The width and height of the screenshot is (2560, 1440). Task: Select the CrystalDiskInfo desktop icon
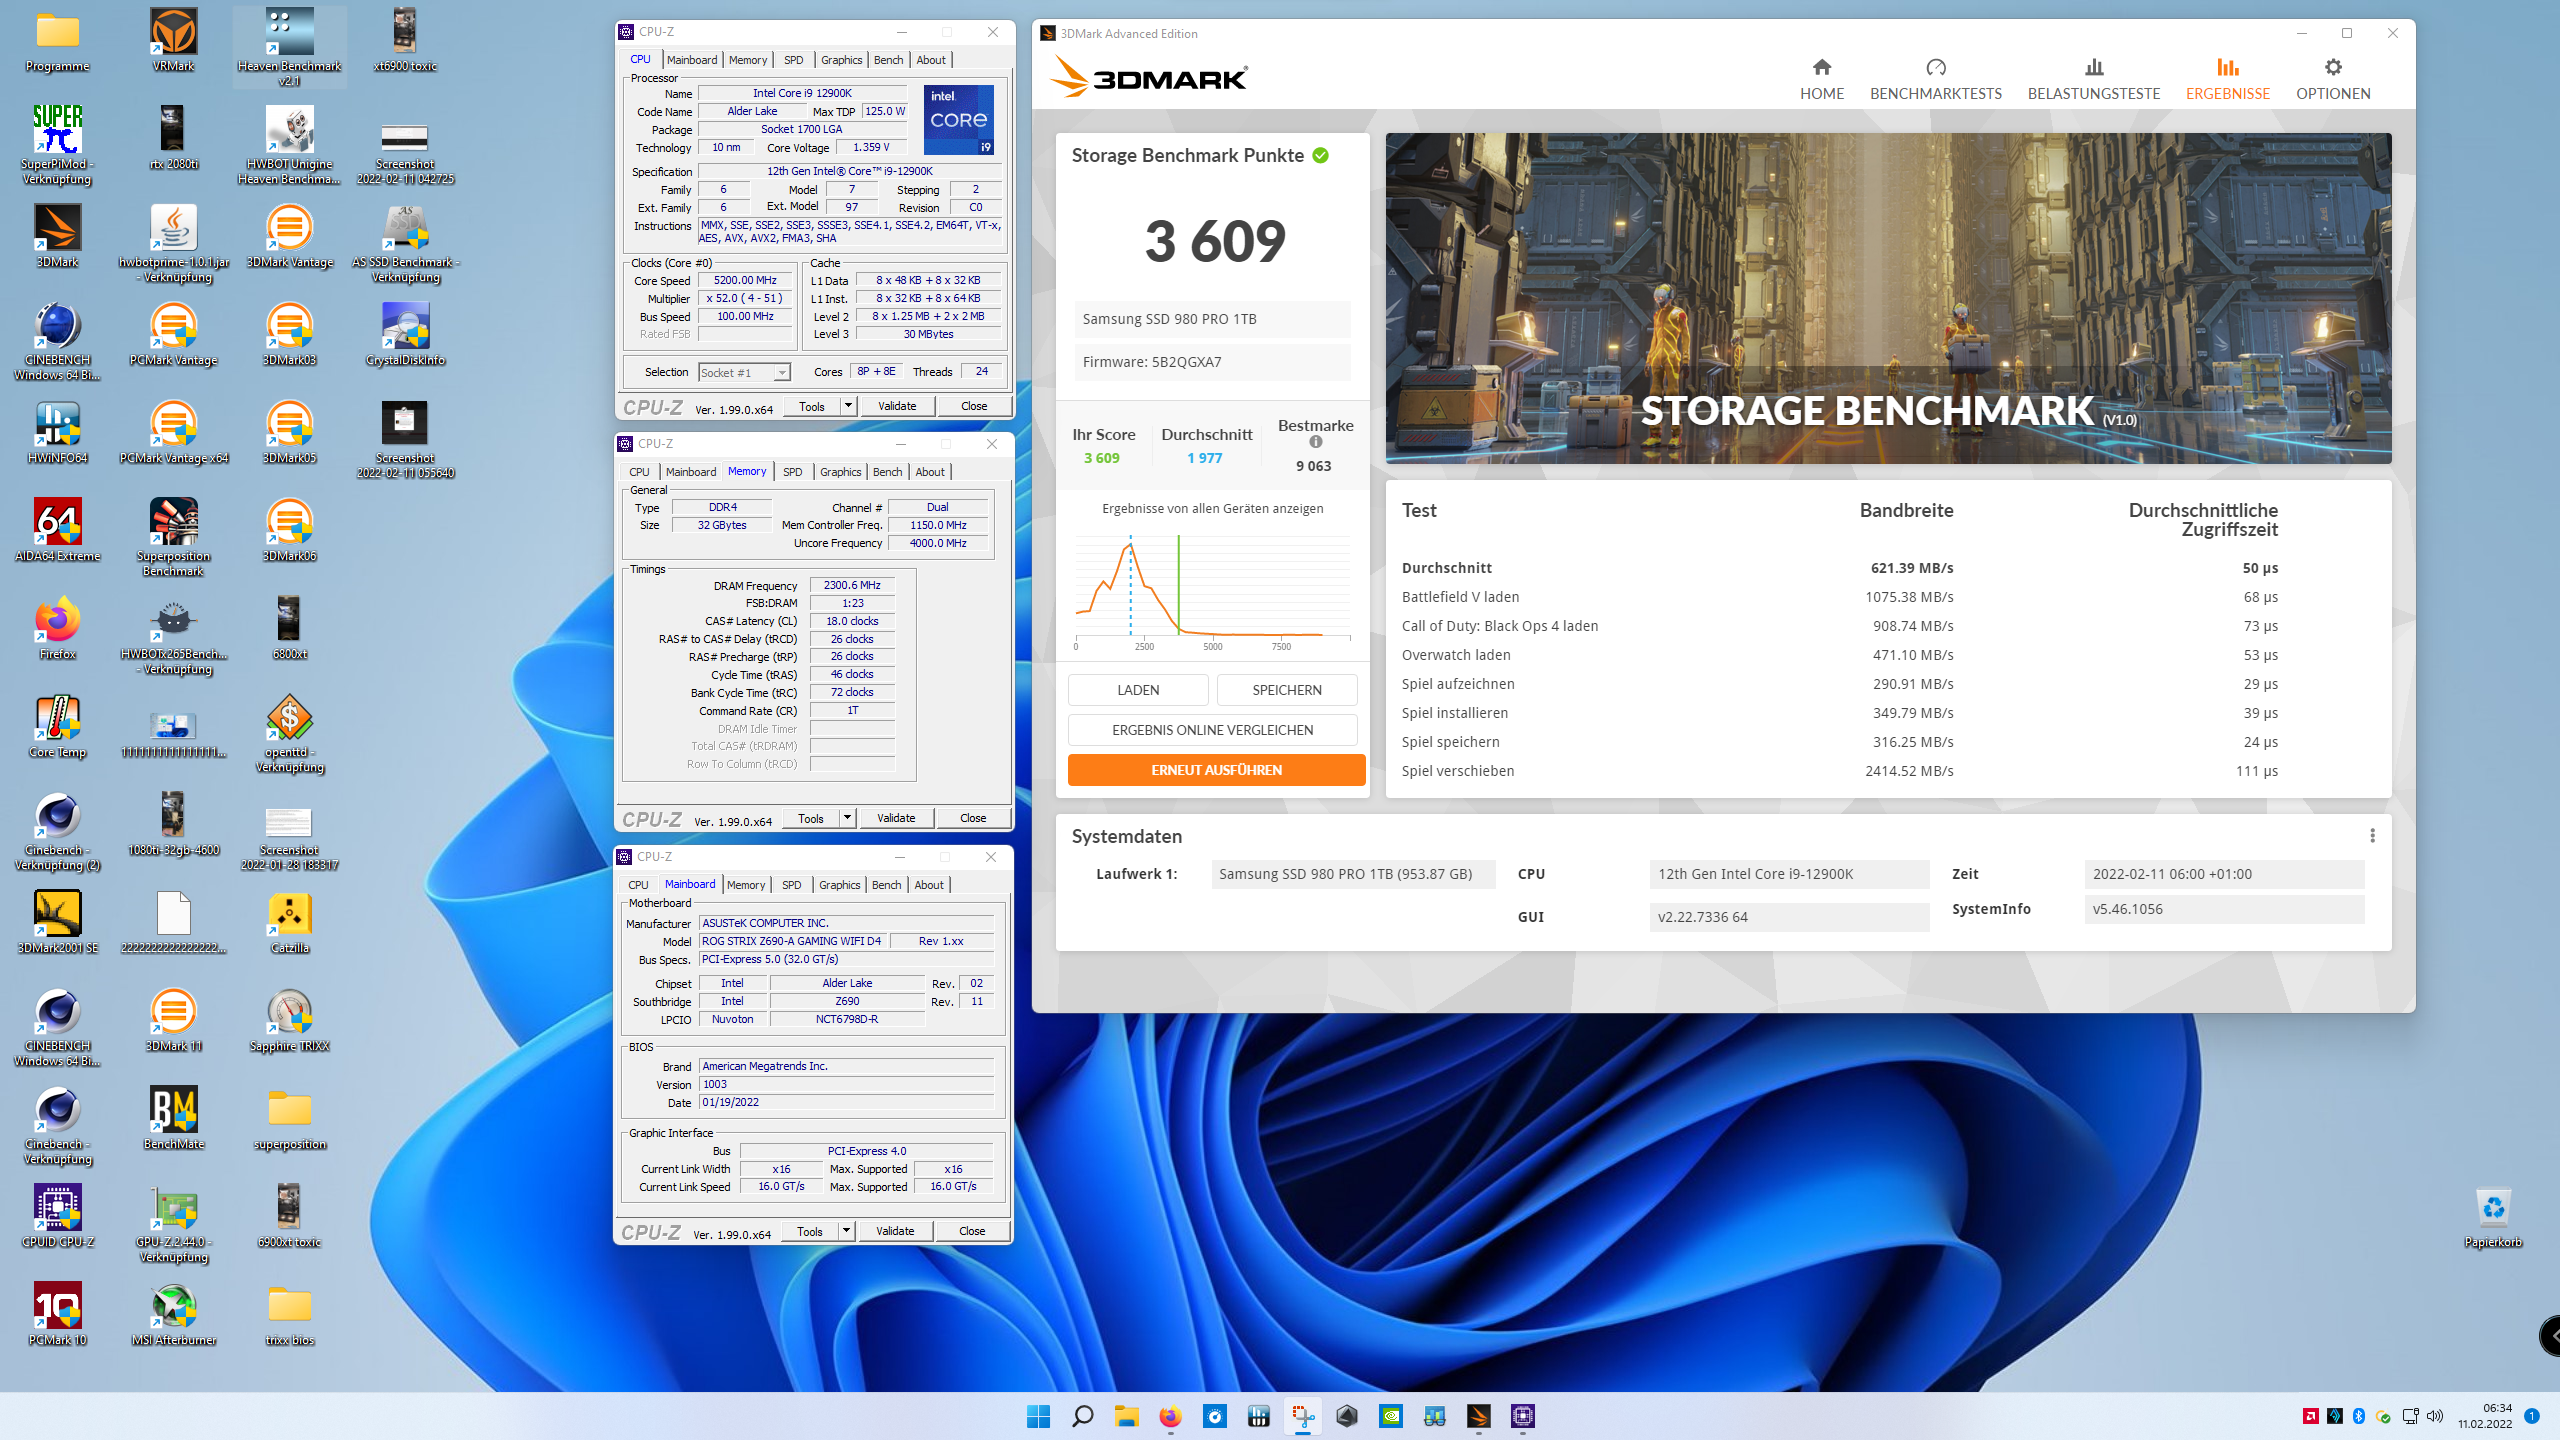(406, 335)
